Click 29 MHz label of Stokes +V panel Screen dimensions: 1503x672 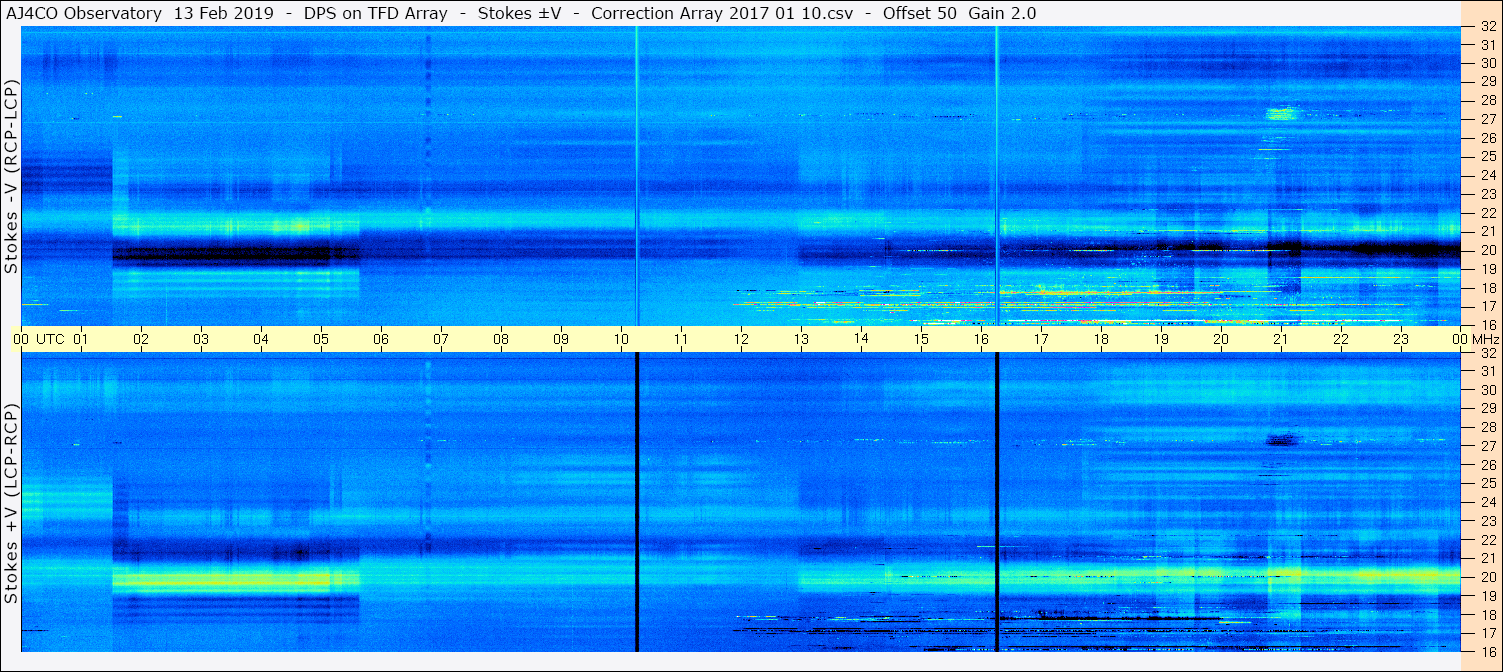pyautogui.click(x=1488, y=409)
